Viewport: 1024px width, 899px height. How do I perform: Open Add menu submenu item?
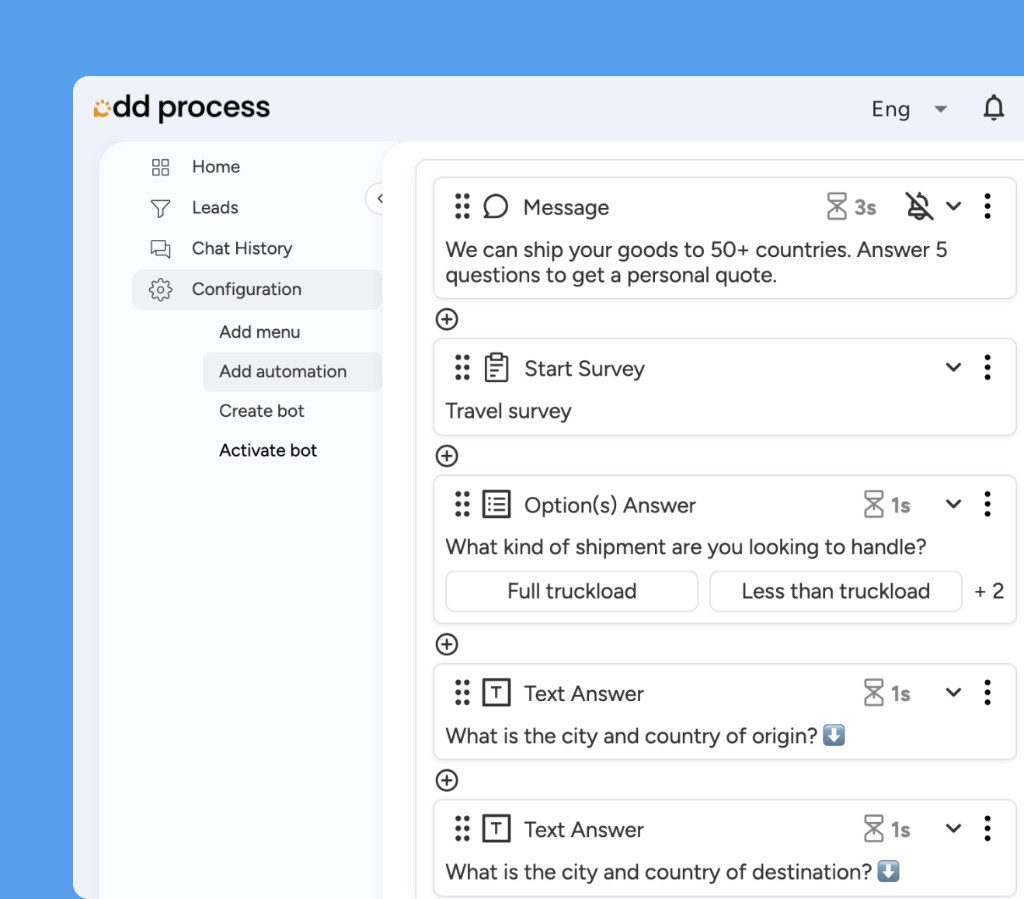[259, 332]
